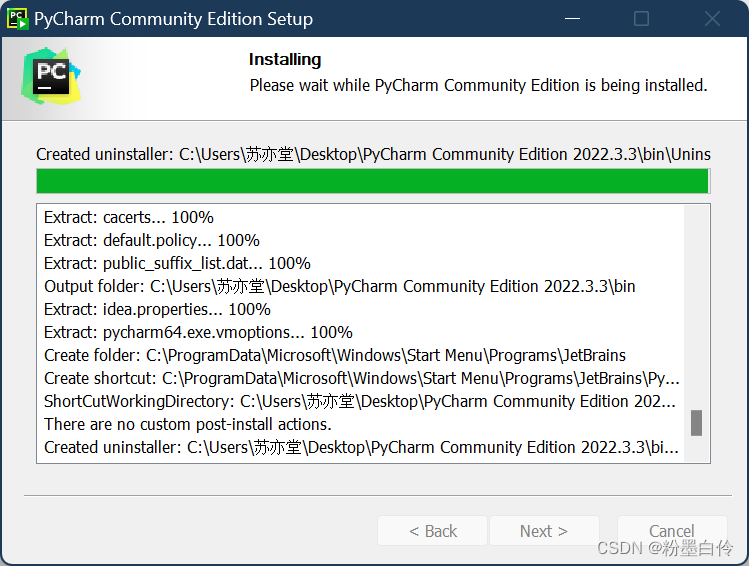The width and height of the screenshot is (749, 566).
Task: Minimize the setup window
Action: [572, 19]
